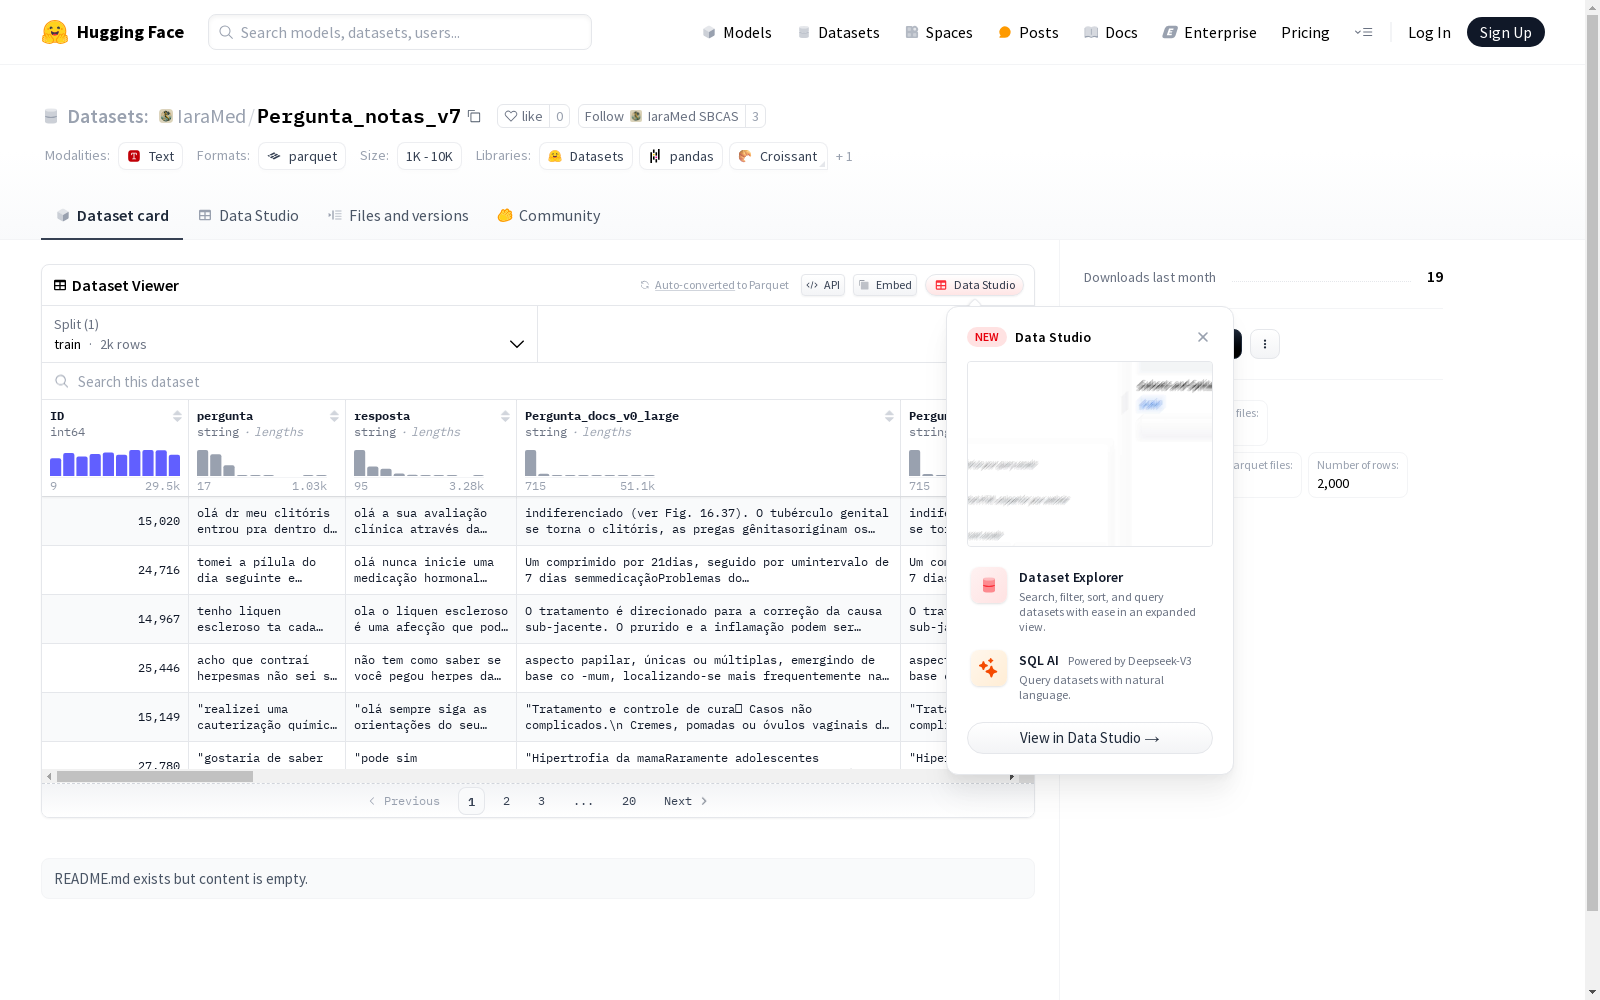This screenshot has height=1000, width=1600.
Task: Select the Datasets library tag
Action: coord(586,156)
